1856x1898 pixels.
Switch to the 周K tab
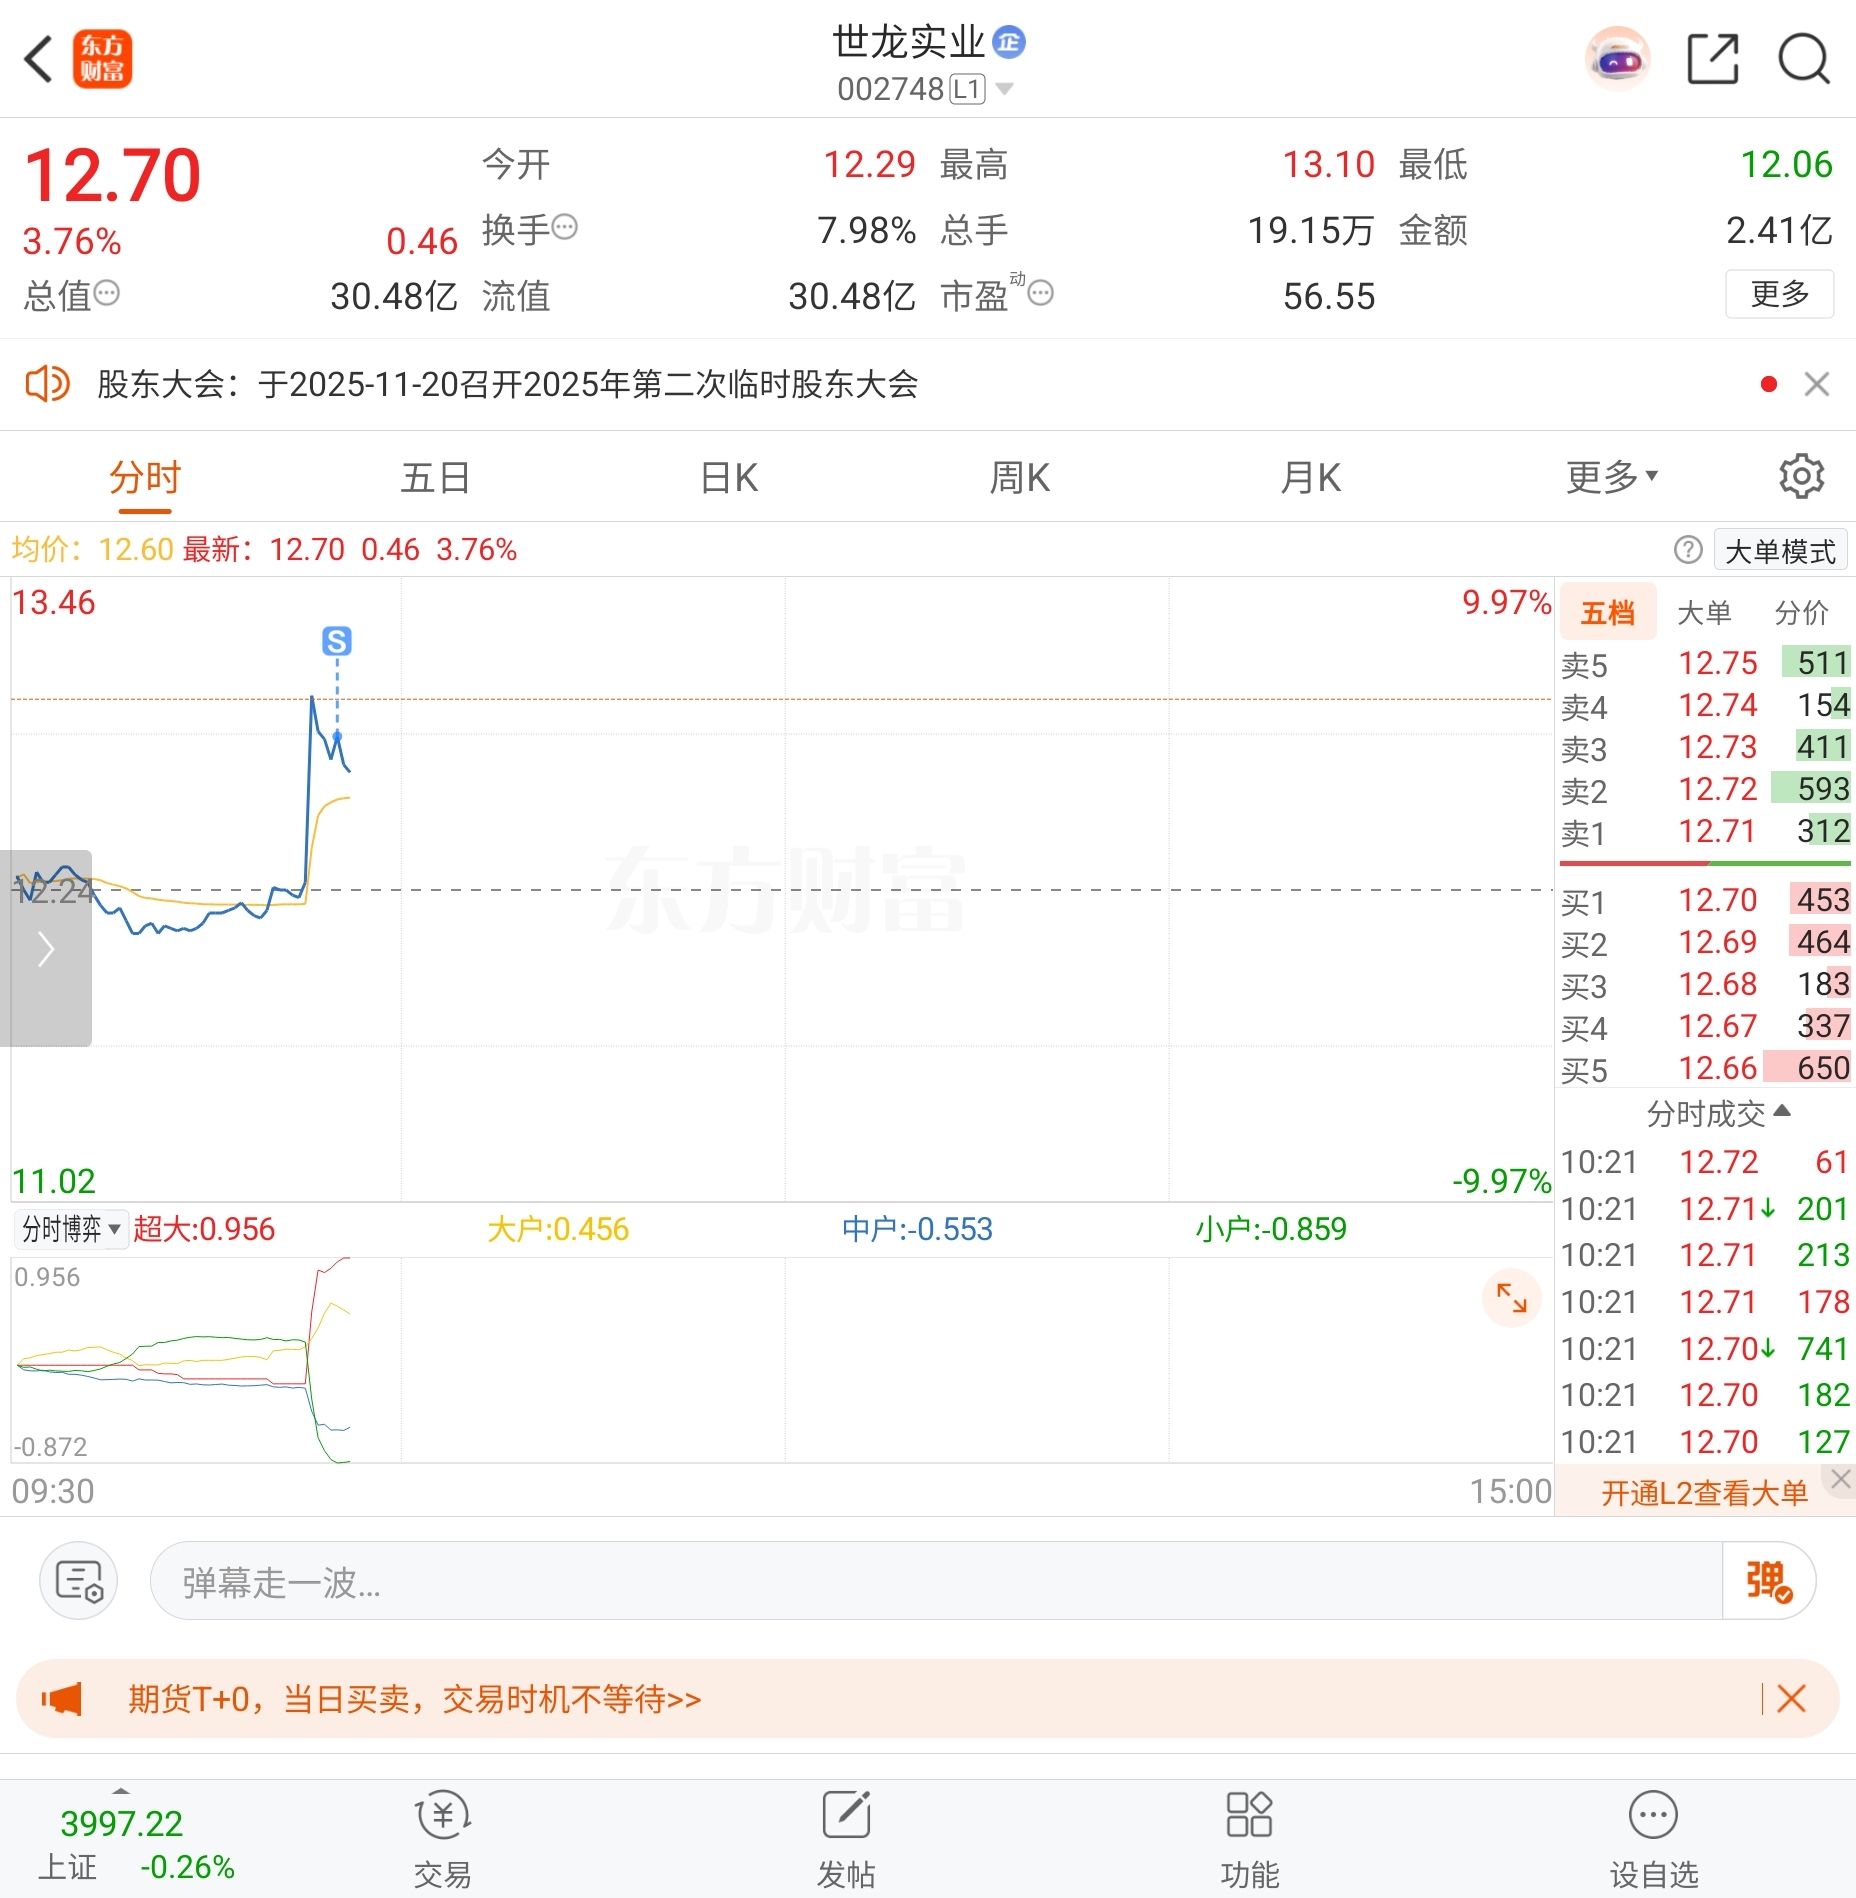(1019, 478)
